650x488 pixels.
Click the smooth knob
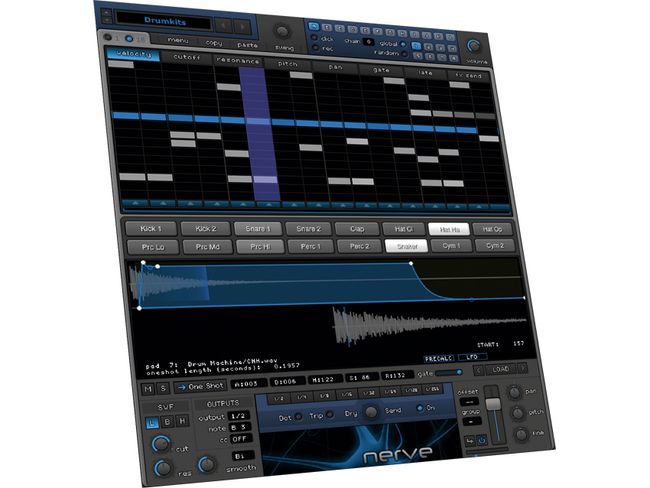click(x=207, y=465)
